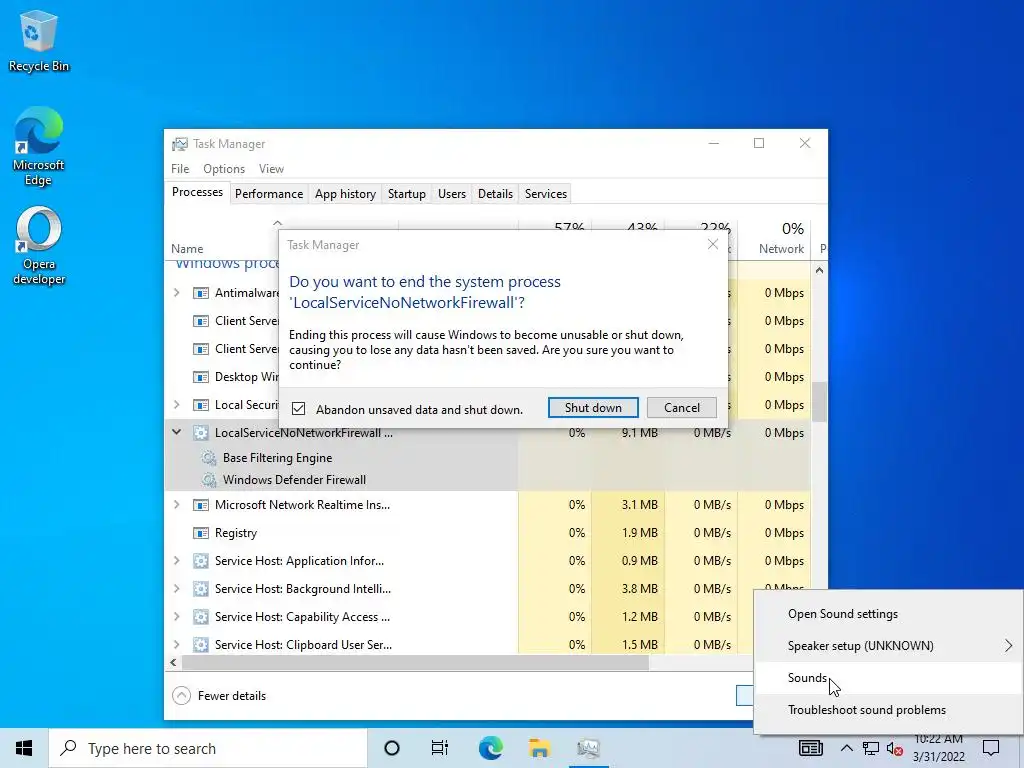Select Base Filtering Engine service icon
Image resolution: width=1024 pixels, height=768 pixels.
click(x=208, y=458)
